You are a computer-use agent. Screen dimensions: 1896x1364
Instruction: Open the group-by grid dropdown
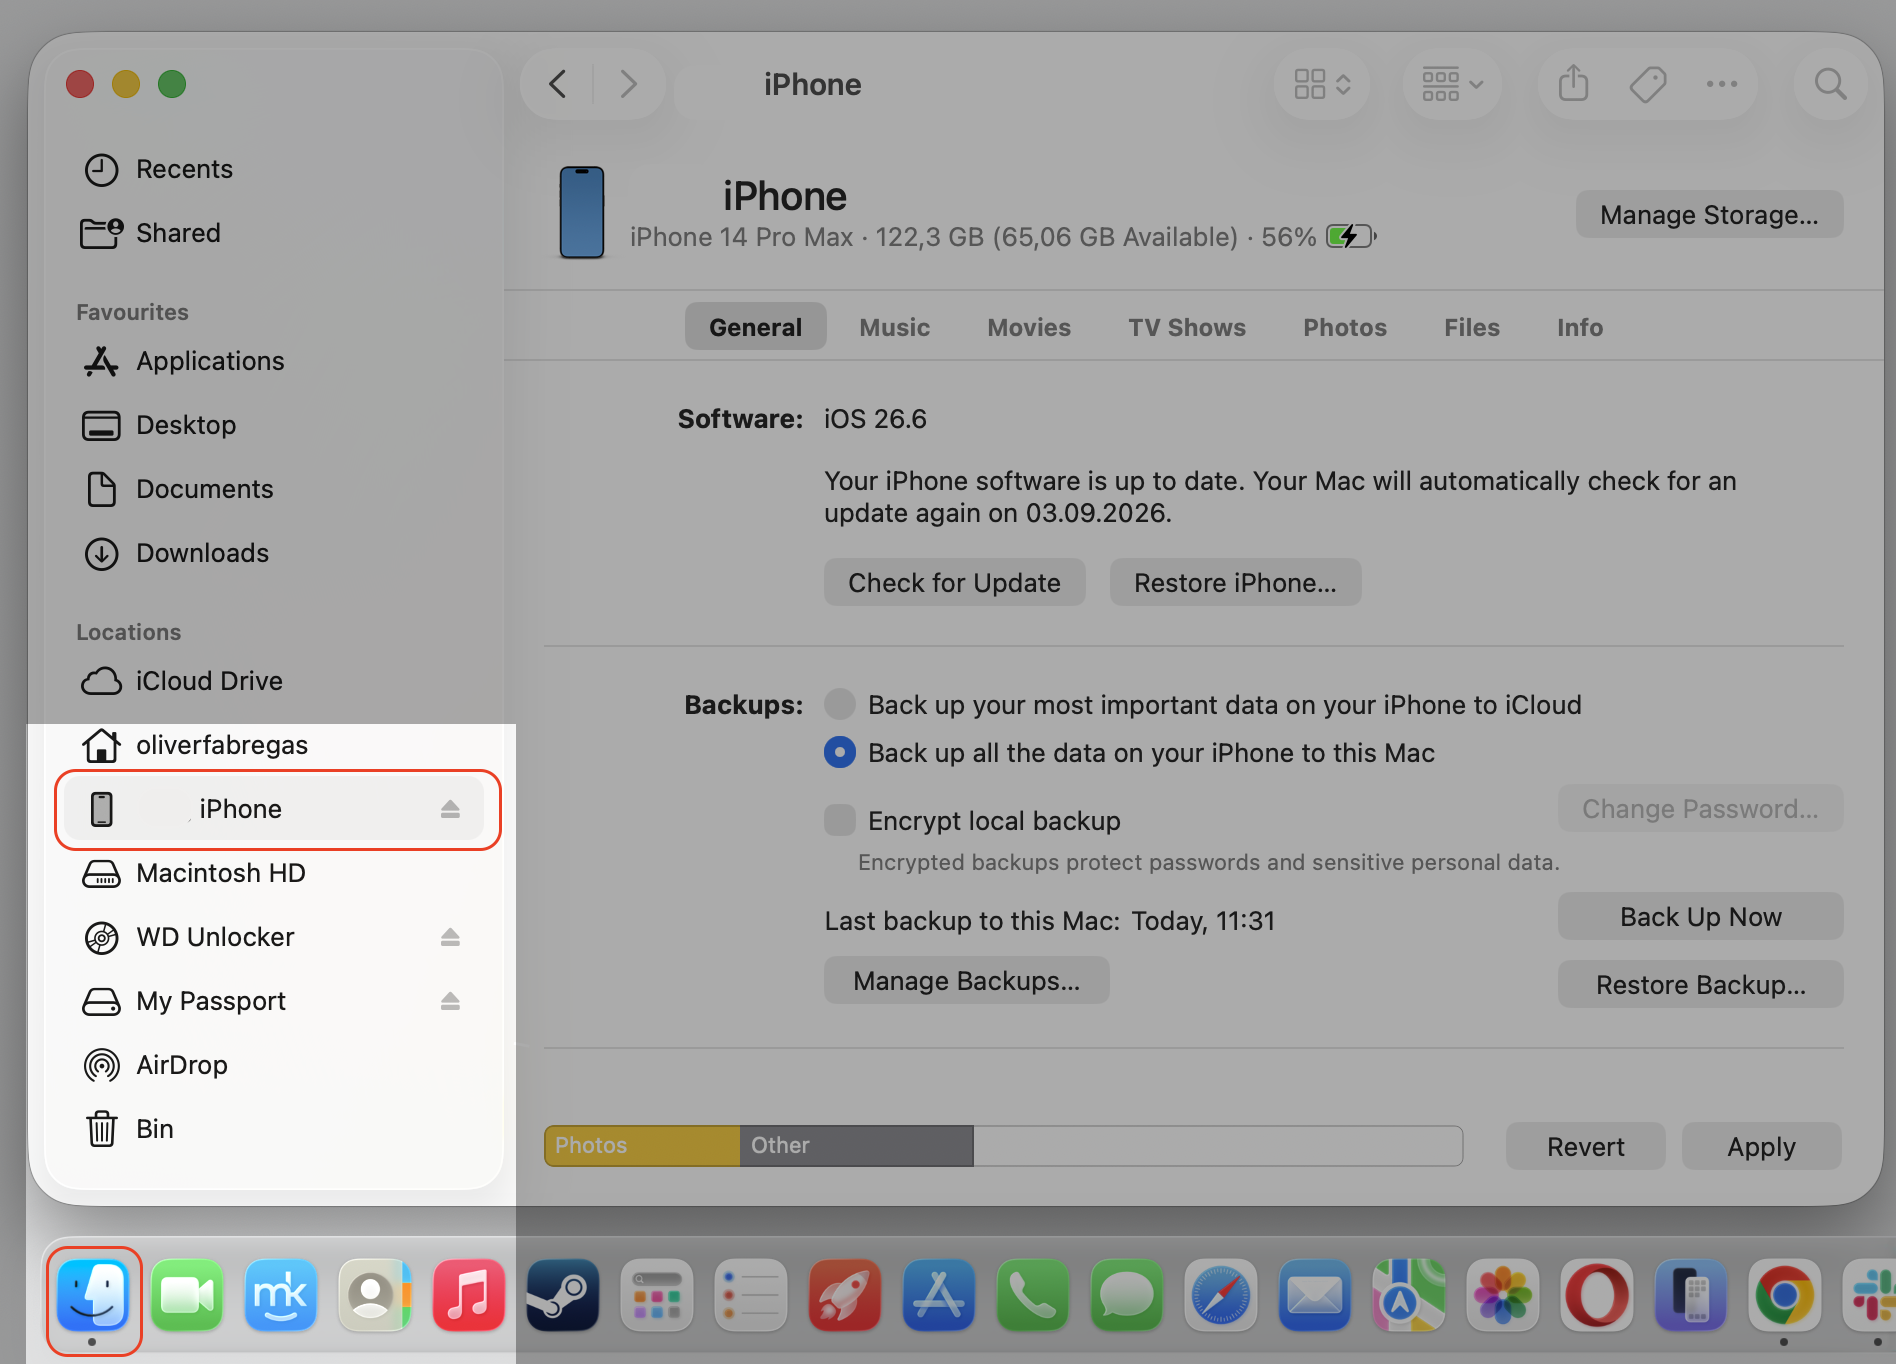1452,84
